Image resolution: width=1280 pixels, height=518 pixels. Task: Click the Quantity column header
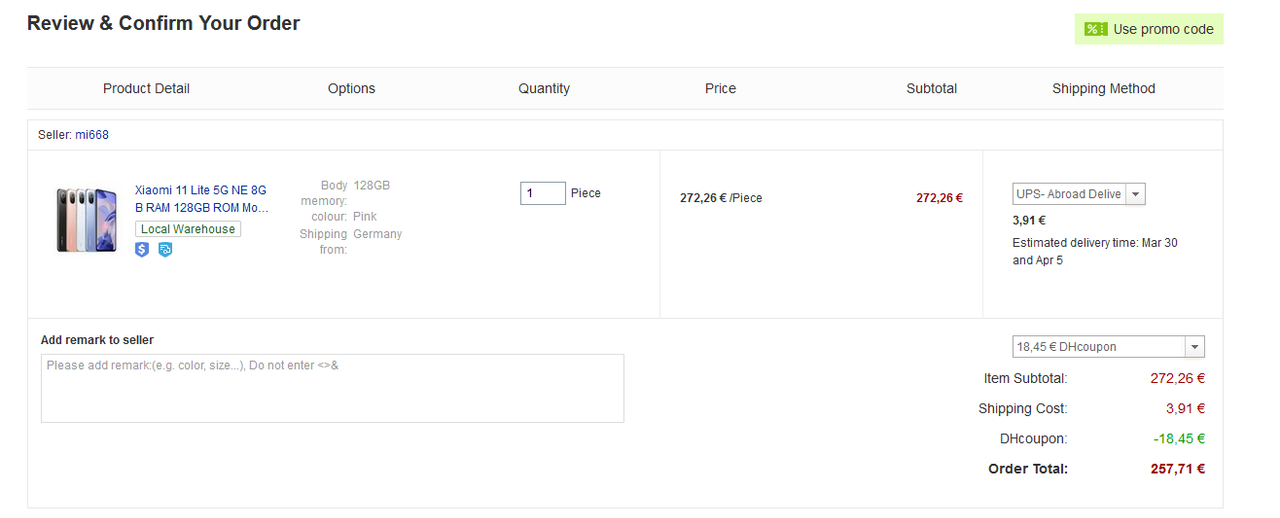pyautogui.click(x=544, y=89)
